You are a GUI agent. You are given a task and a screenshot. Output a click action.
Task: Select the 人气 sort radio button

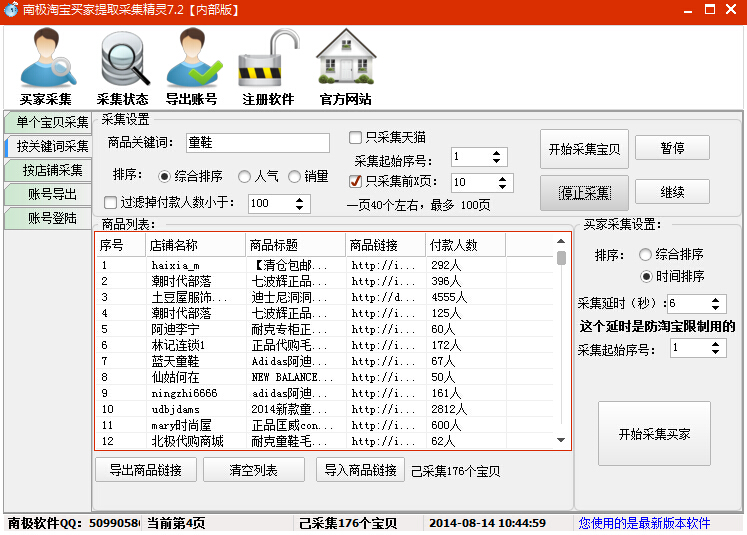click(244, 176)
